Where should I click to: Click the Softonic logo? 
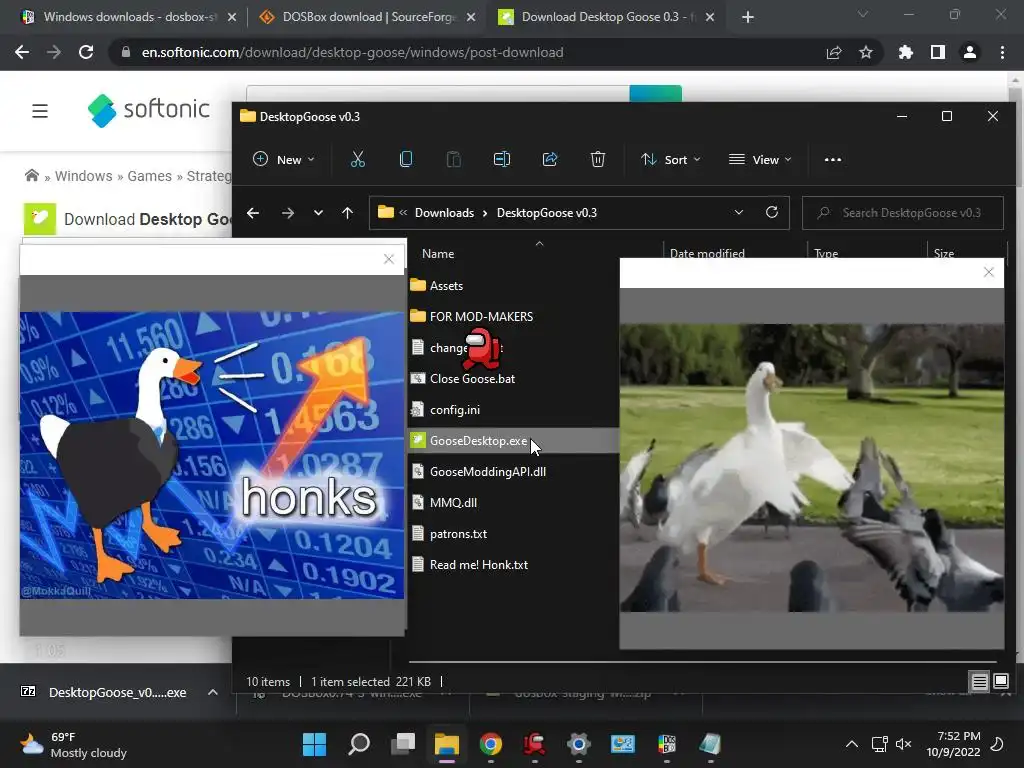pyautogui.click(x=149, y=110)
